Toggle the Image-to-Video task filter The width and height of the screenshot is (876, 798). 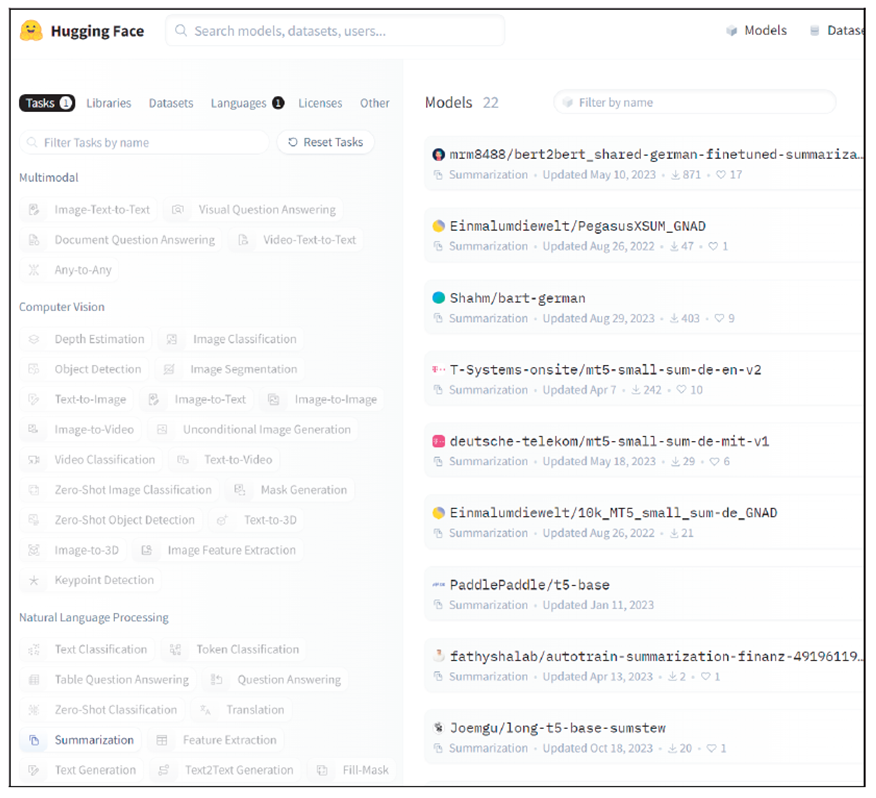(x=80, y=430)
